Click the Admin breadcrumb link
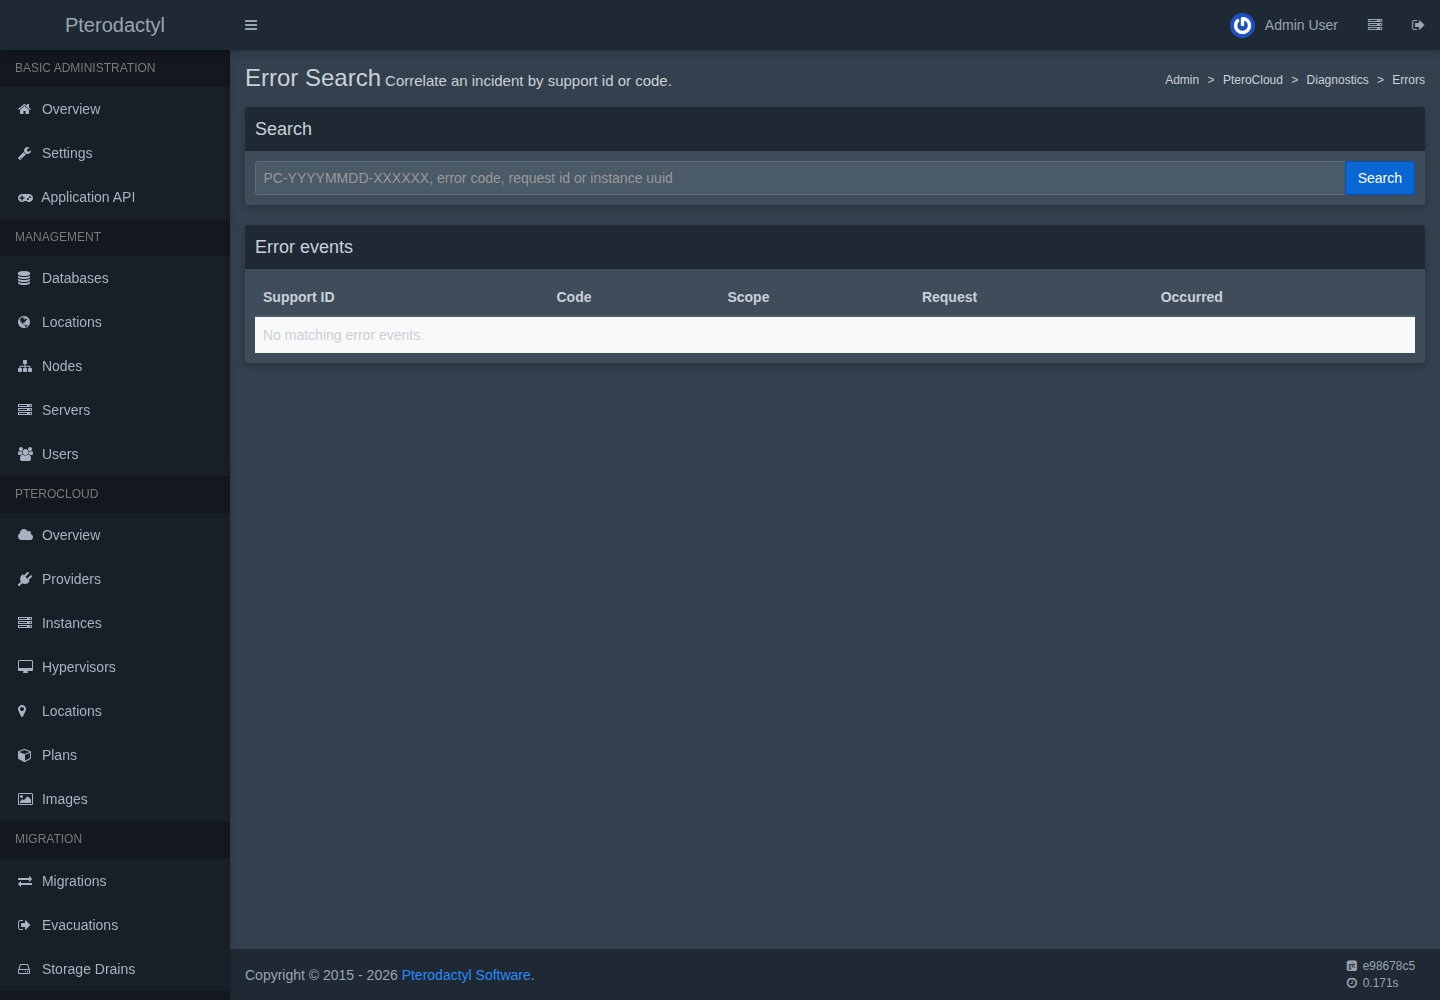Screen dimensions: 1440x1000 (x=1182, y=80)
